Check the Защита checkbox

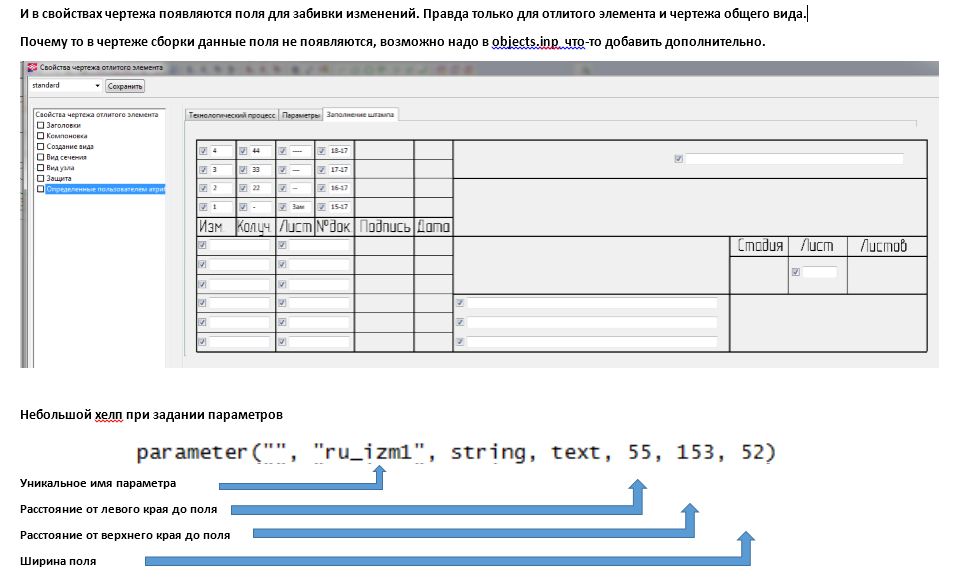coord(41,178)
